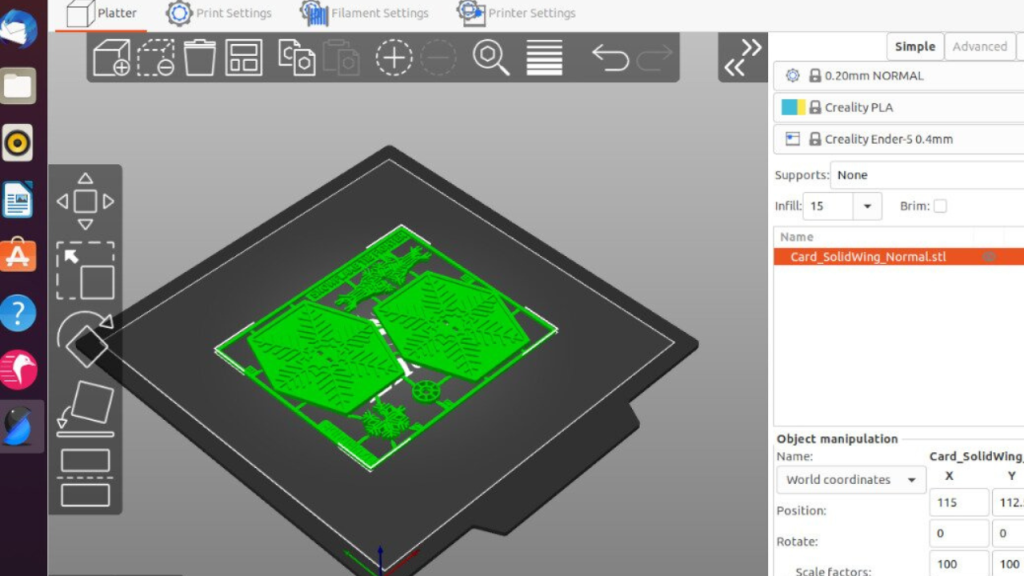The width and height of the screenshot is (1024, 576).
Task: Open the Arrange plate icon
Action: [x=245, y=57]
